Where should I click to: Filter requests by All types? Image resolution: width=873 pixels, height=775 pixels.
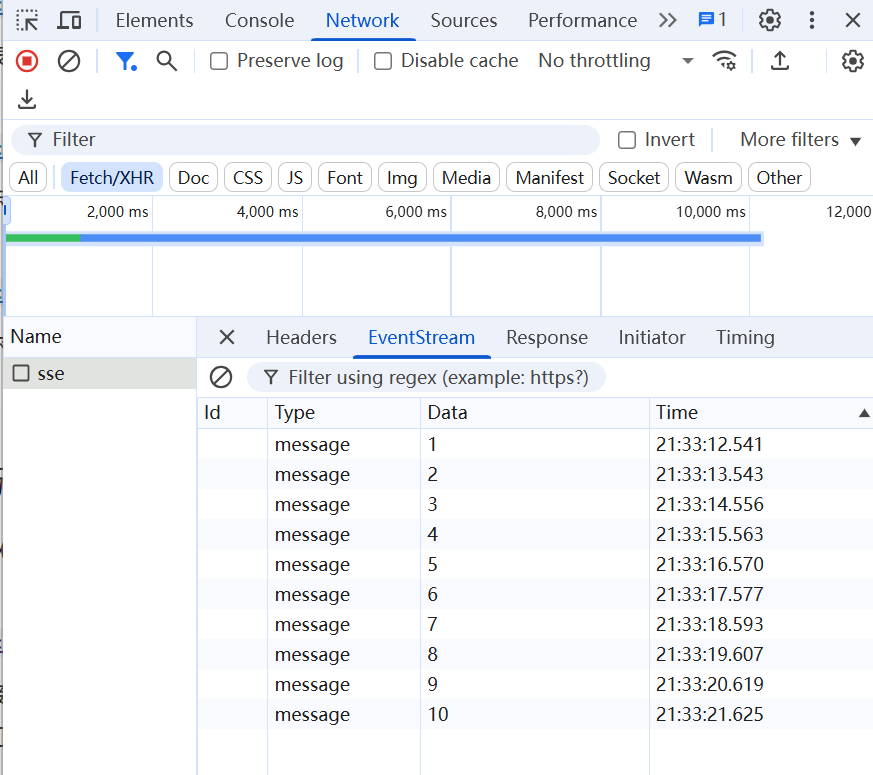(28, 178)
